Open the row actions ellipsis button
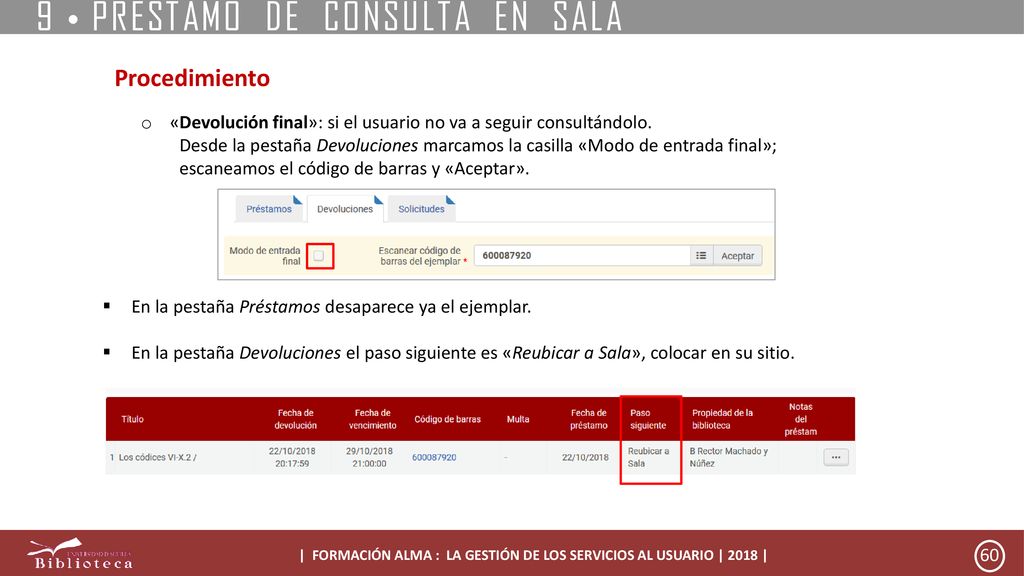1024x576 pixels. point(836,457)
